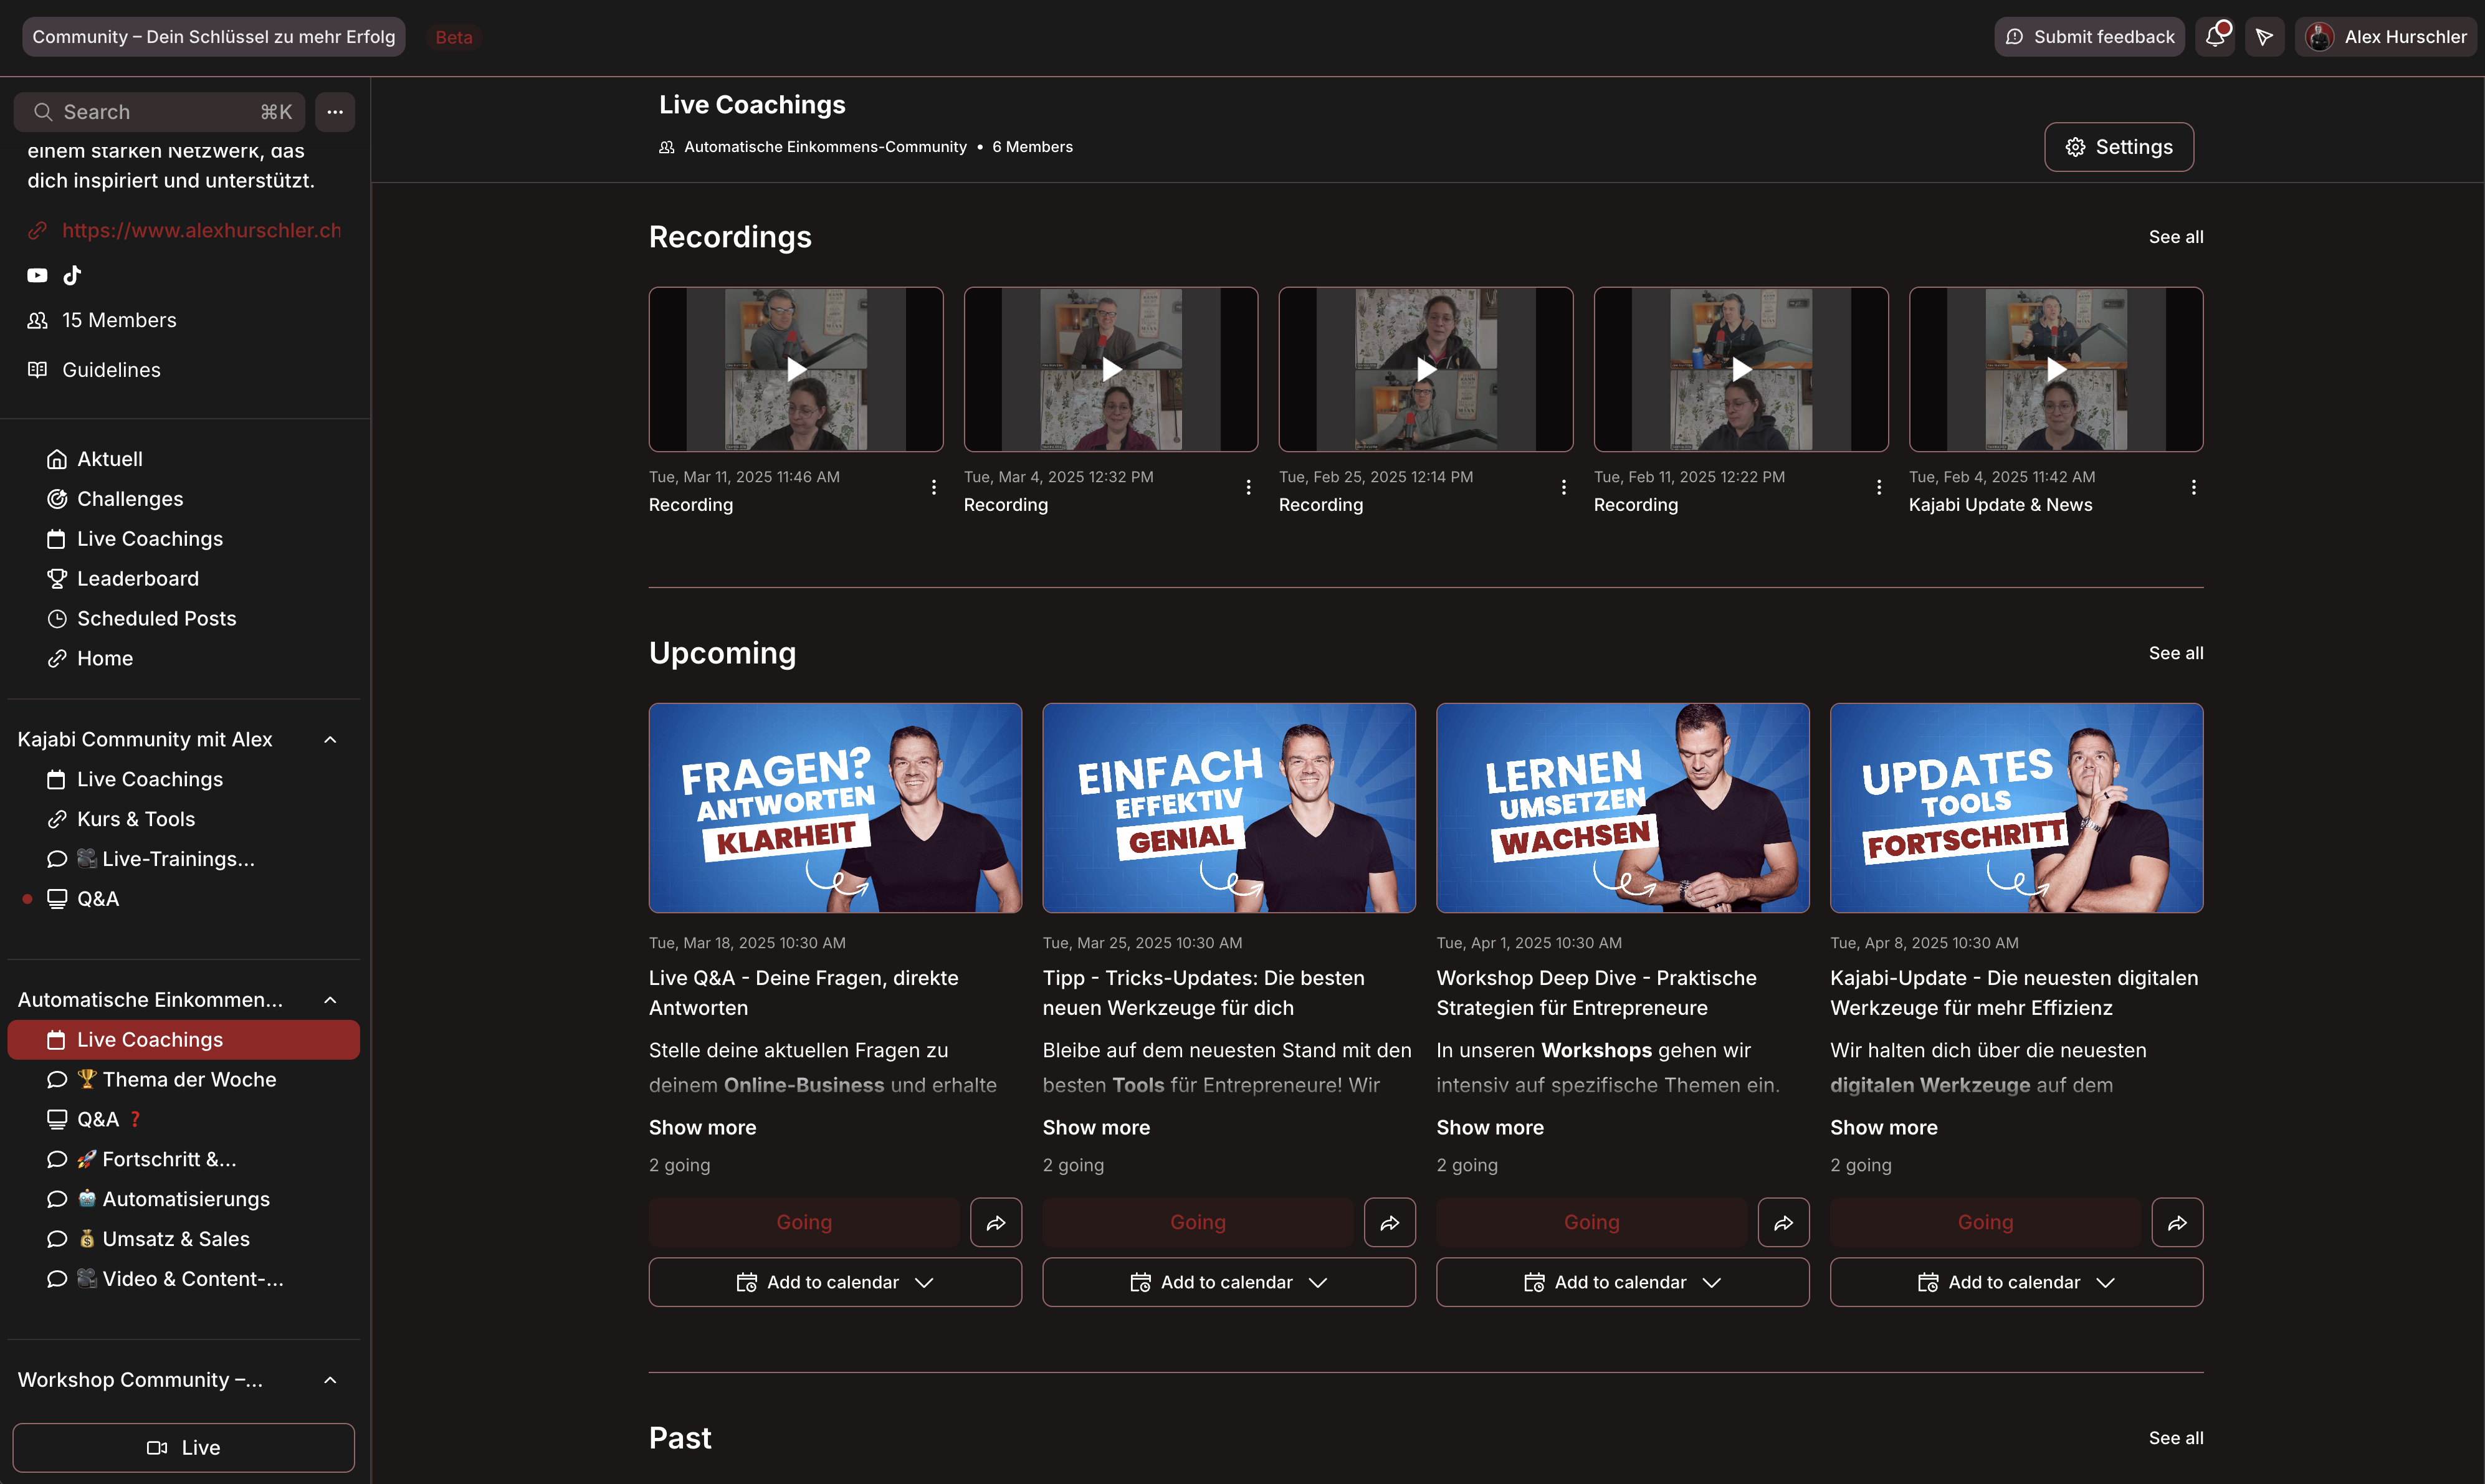Image resolution: width=2485 pixels, height=1484 pixels.
Task: Toggle Going for Workshop Deep Dive event
Action: tap(1591, 1222)
